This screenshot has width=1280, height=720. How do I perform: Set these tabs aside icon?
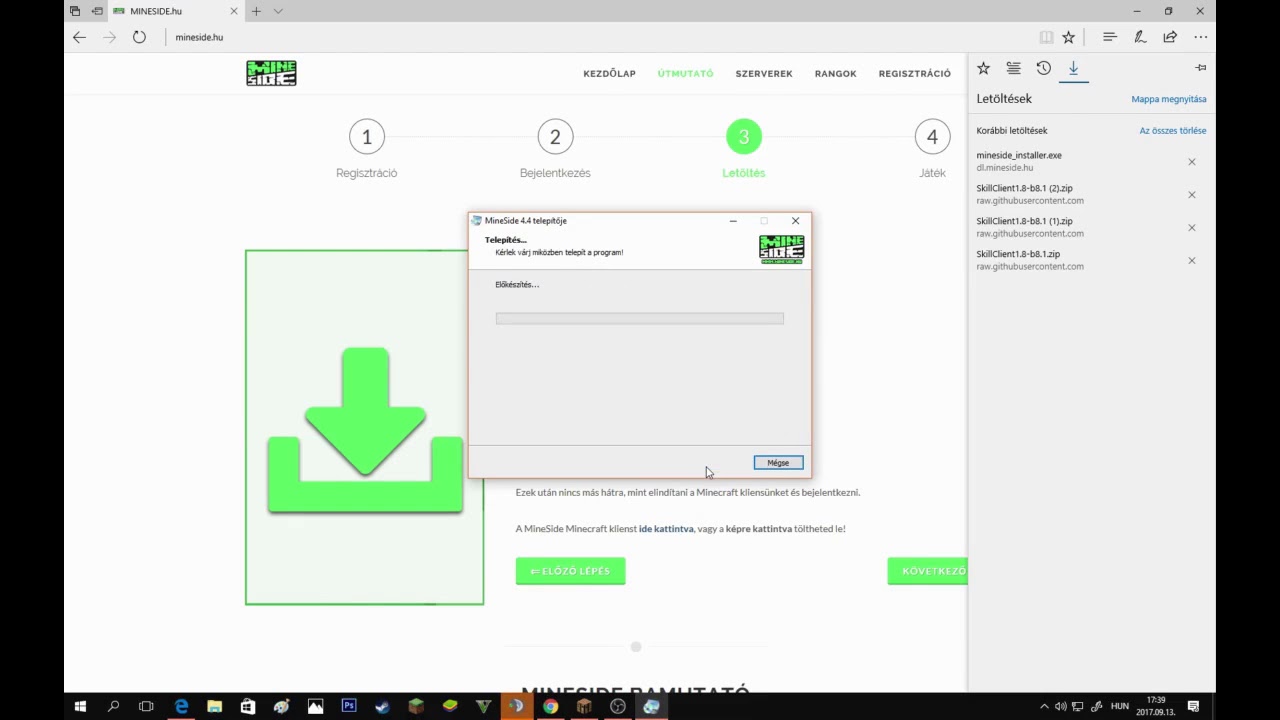click(x=97, y=11)
